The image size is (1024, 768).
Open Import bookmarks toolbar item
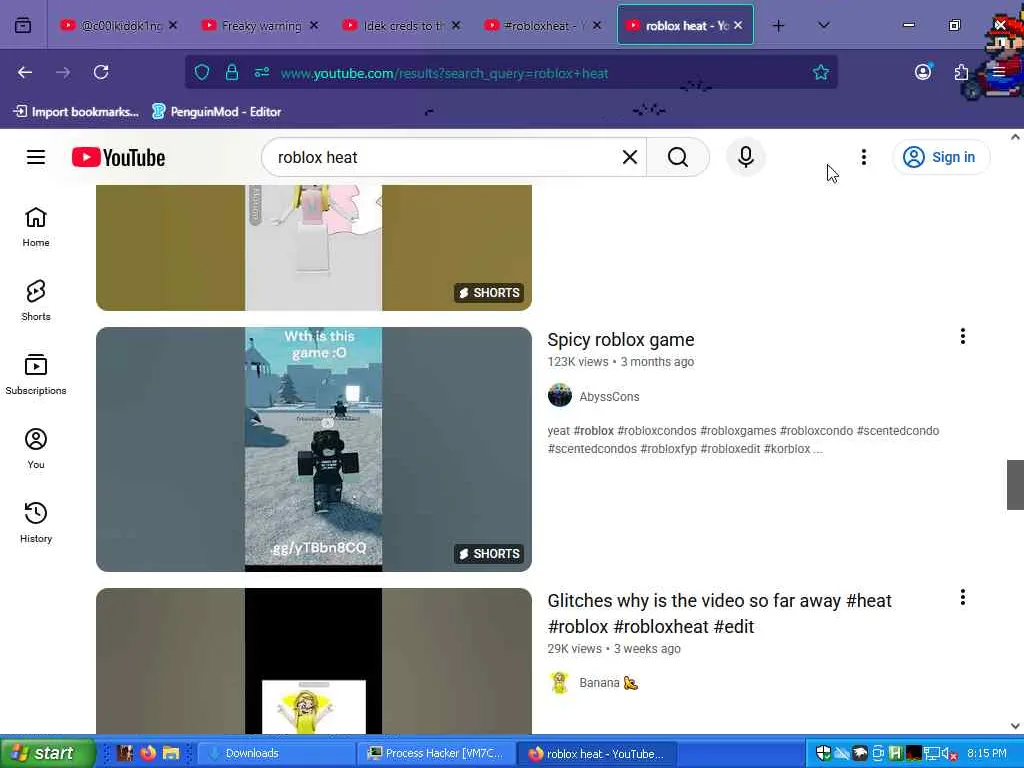[x=76, y=112]
